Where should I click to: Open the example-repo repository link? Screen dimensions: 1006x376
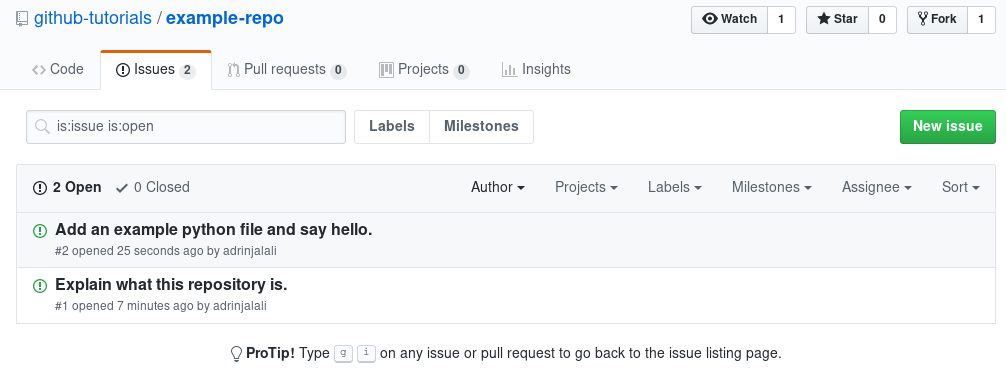pos(225,19)
